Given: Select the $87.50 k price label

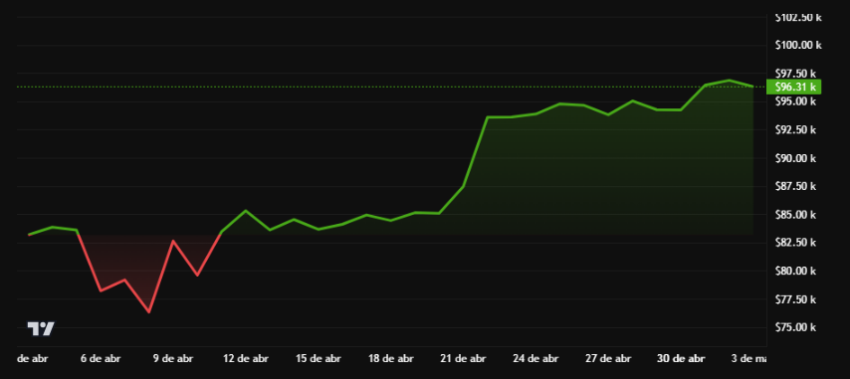Looking at the screenshot, I should tap(795, 187).
